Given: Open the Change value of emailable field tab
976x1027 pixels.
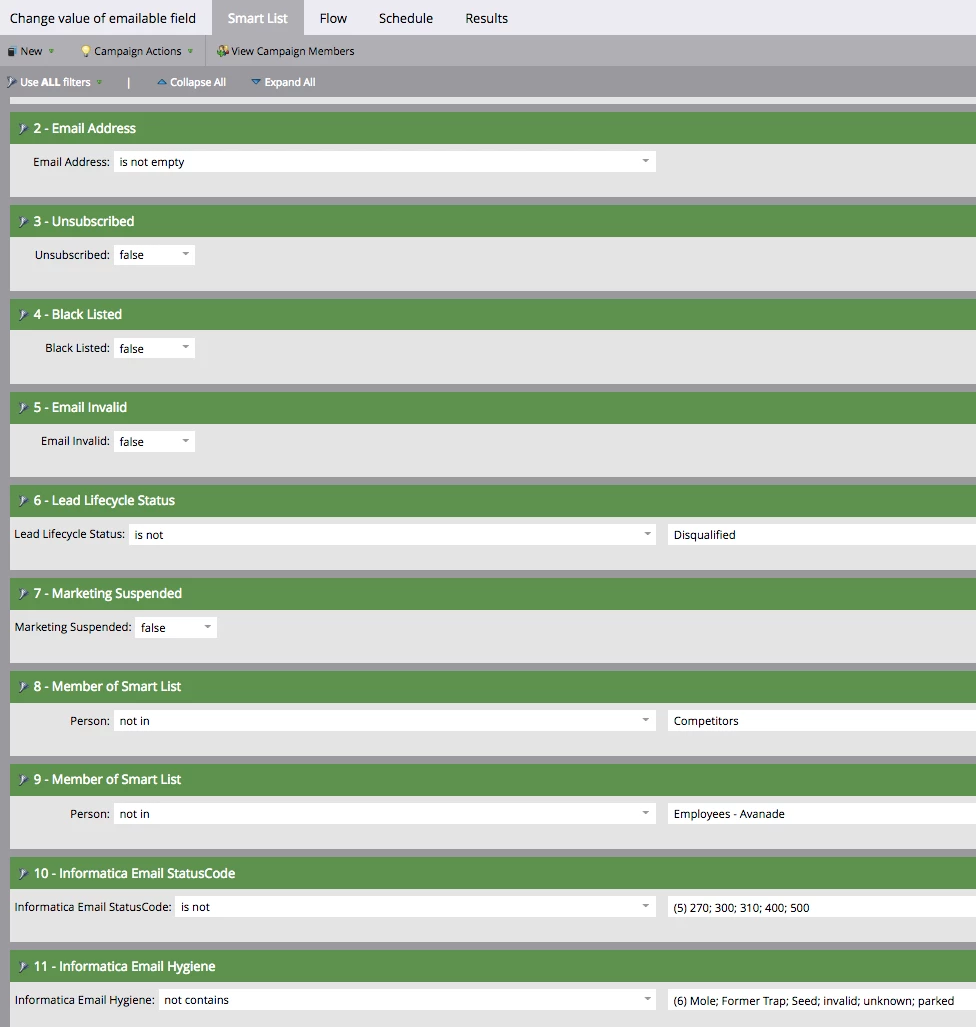Looking at the screenshot, I should pos(103,18).
